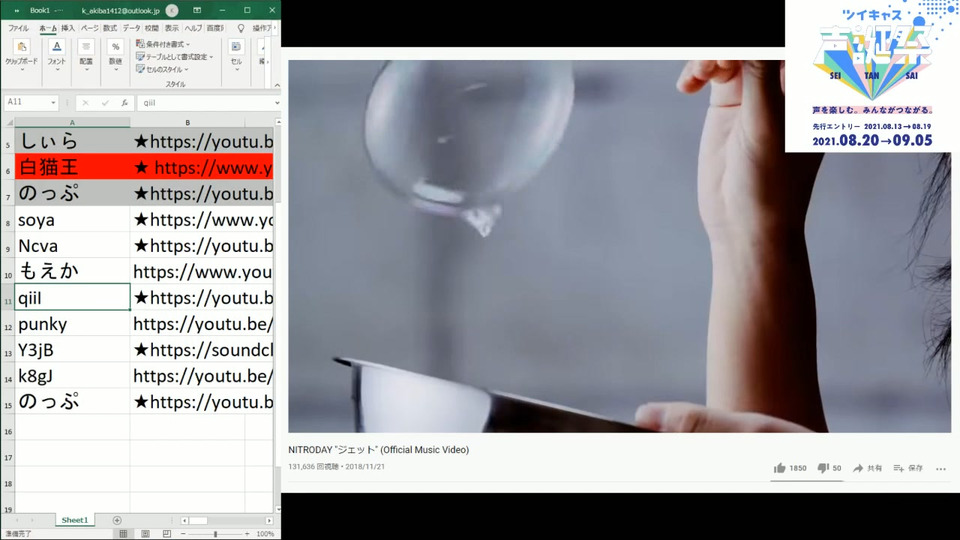Open the クリップボード paste group
Screen dimensions: 960x540
[21, 54]
